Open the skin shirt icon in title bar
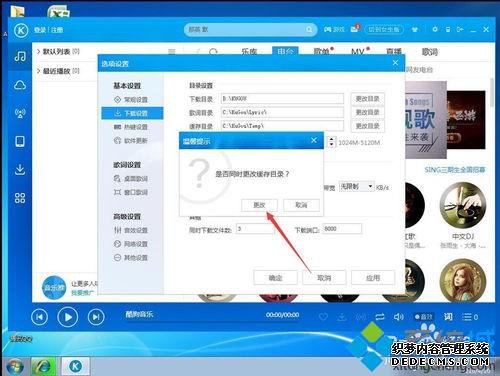 click(415, 30)
